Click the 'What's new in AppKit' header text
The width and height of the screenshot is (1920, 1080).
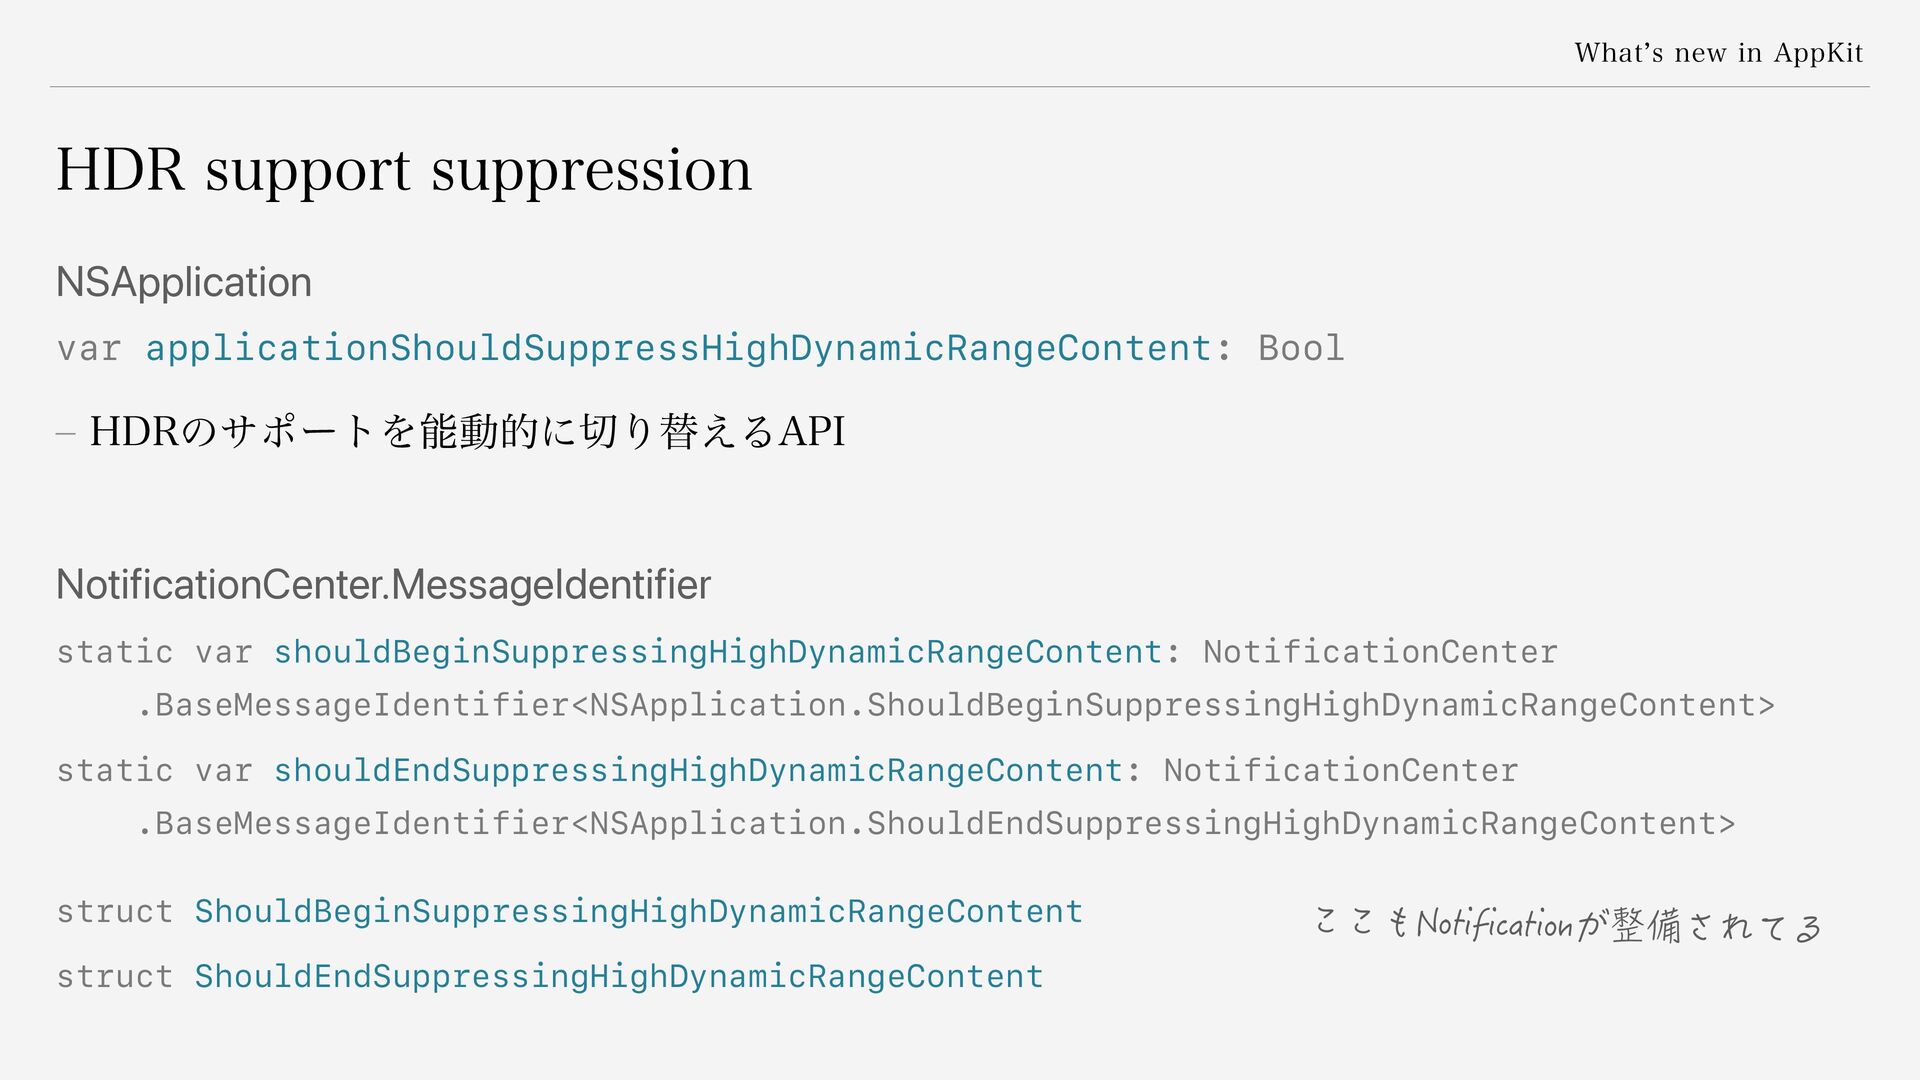(1718, 53)
